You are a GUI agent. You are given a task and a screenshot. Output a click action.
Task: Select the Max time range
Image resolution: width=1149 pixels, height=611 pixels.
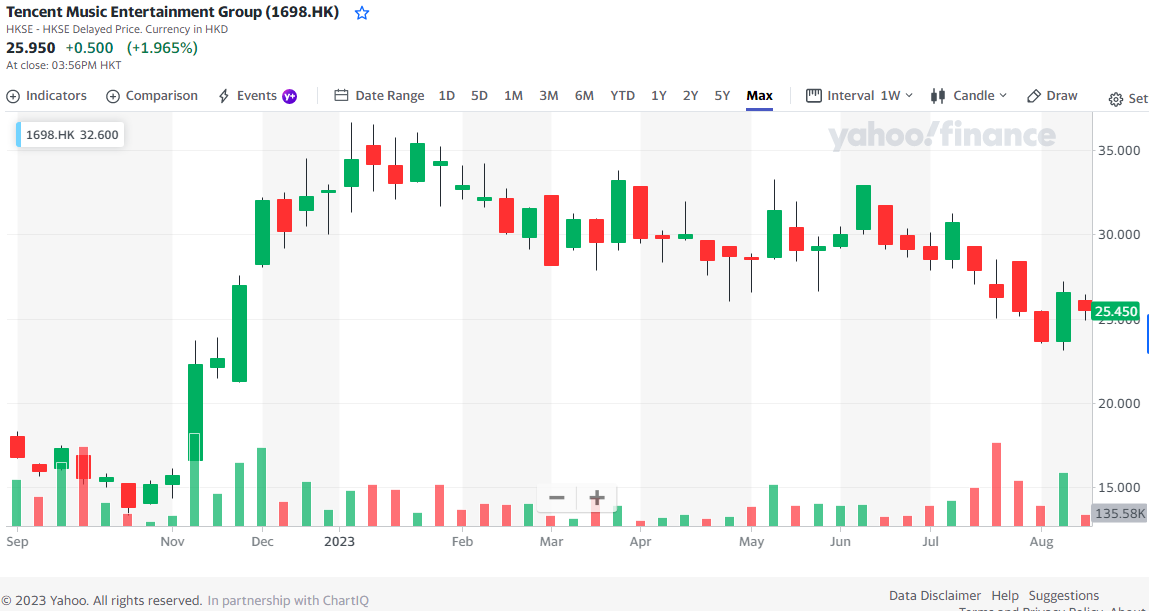point(759,96)
